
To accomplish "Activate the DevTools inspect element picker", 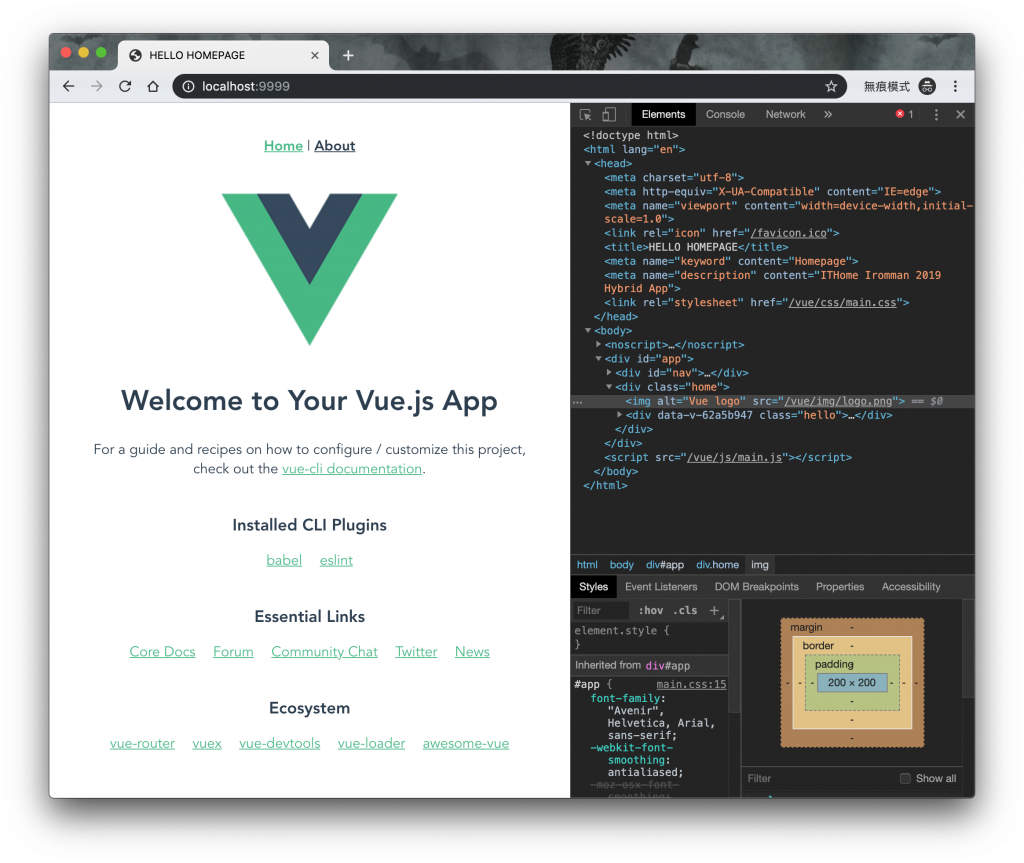I will tap(586, 114).
